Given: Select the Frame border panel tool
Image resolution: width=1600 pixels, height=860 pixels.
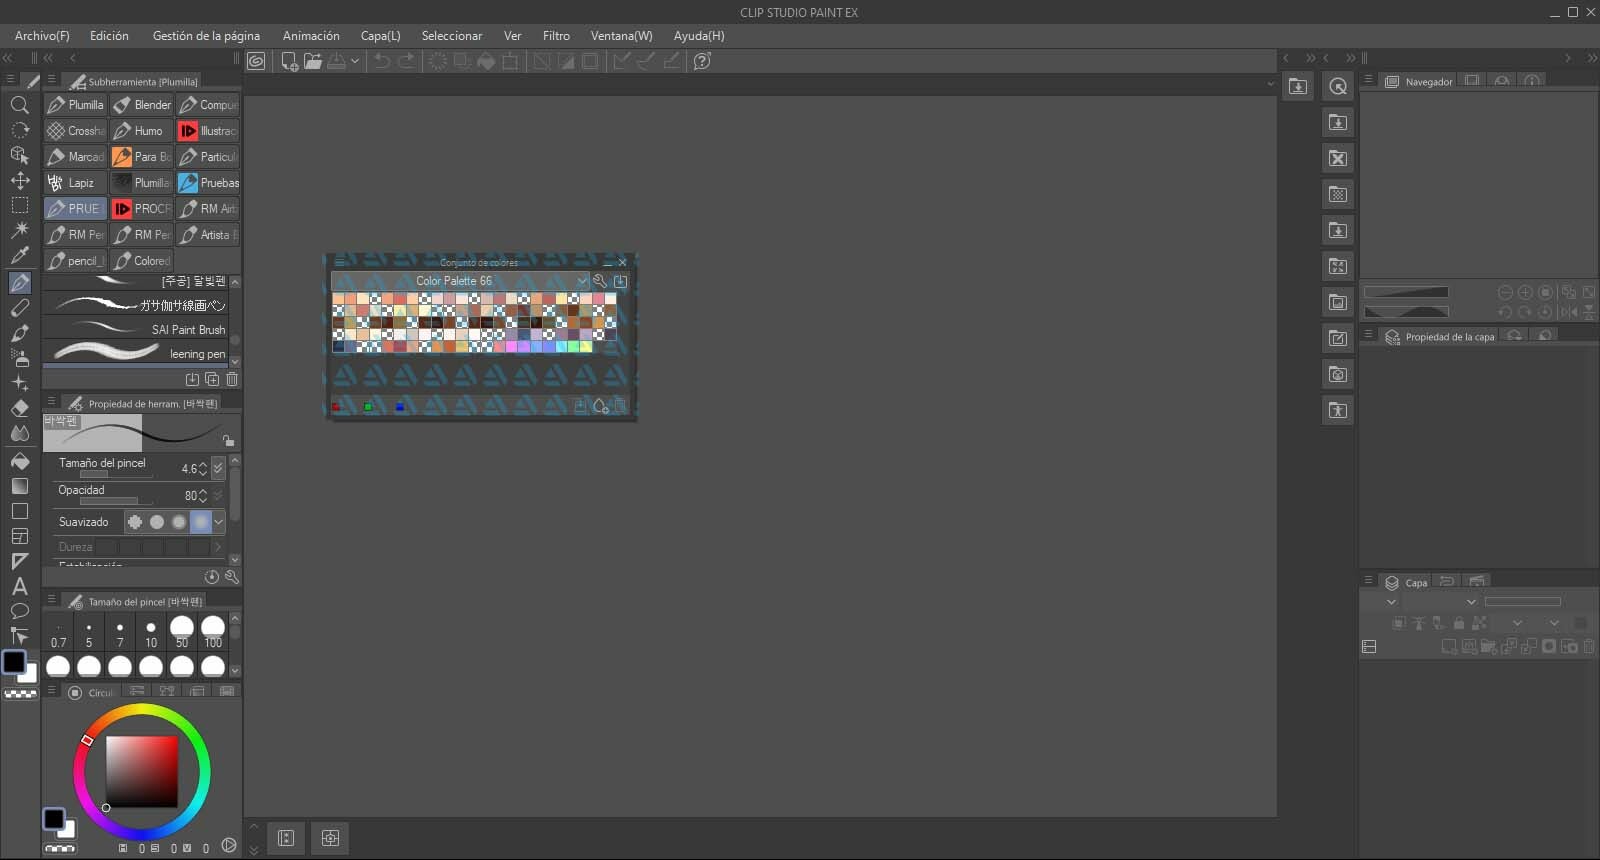Looking at the screenshot, I should click(x=19, y=536).
